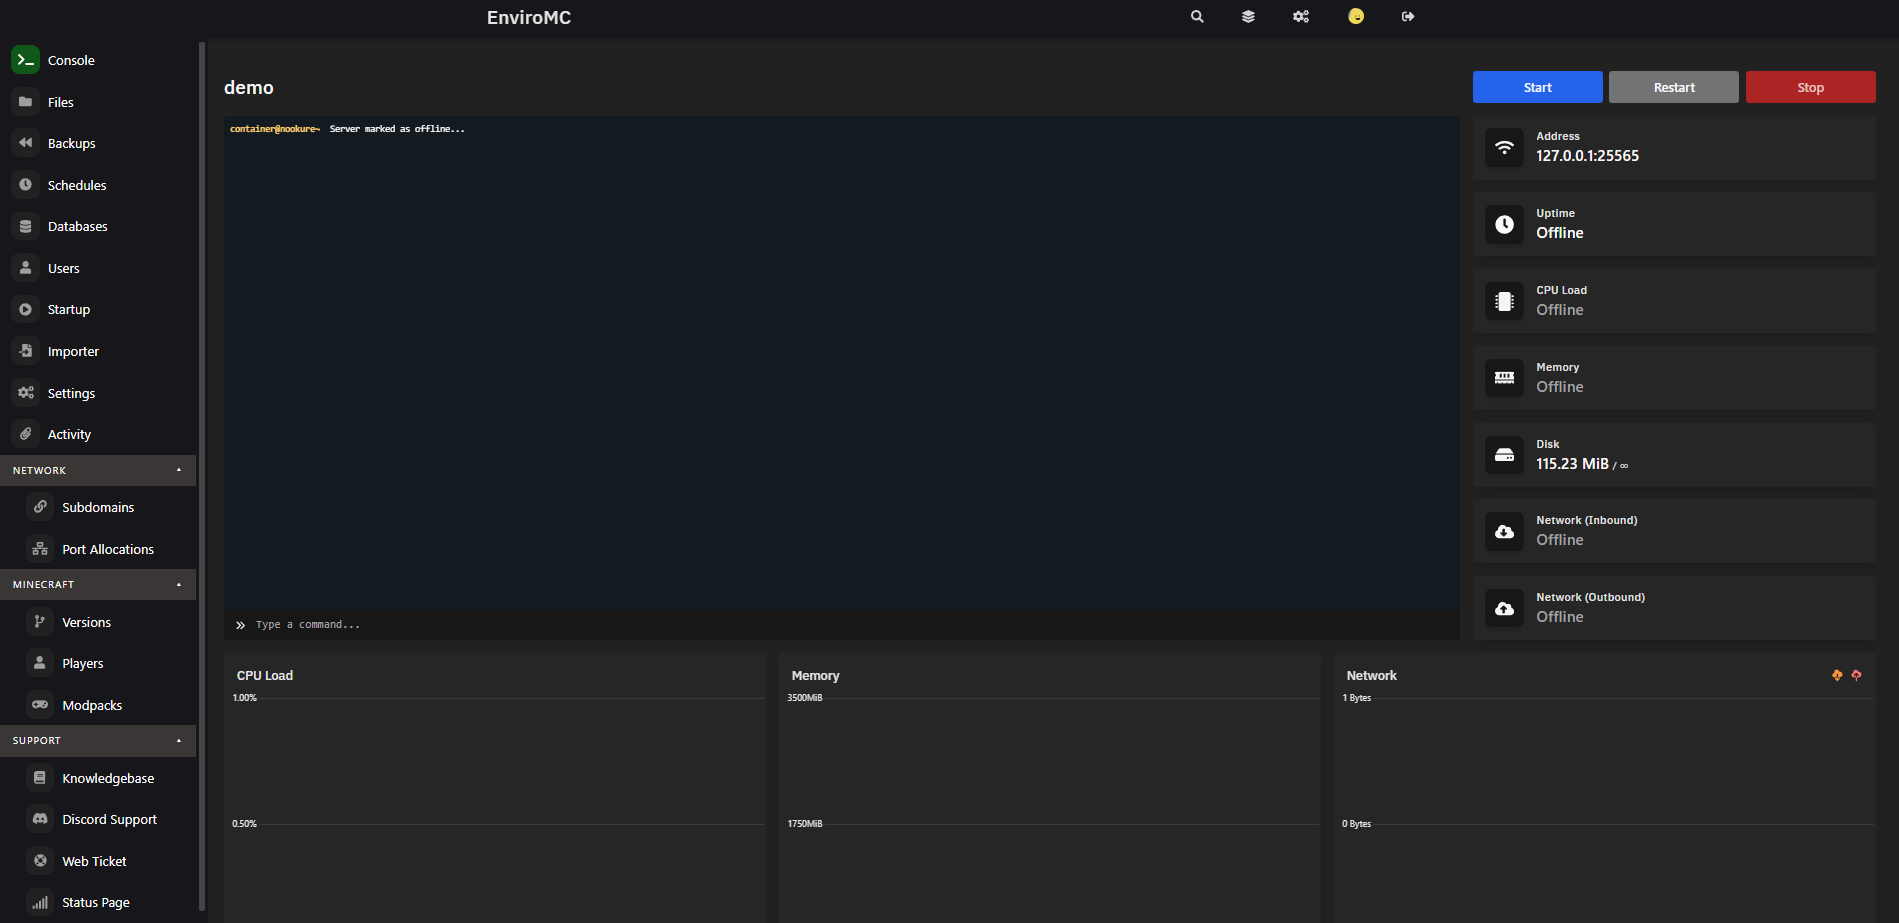Open search with the magnifier icon

[x=1197, y=17]
